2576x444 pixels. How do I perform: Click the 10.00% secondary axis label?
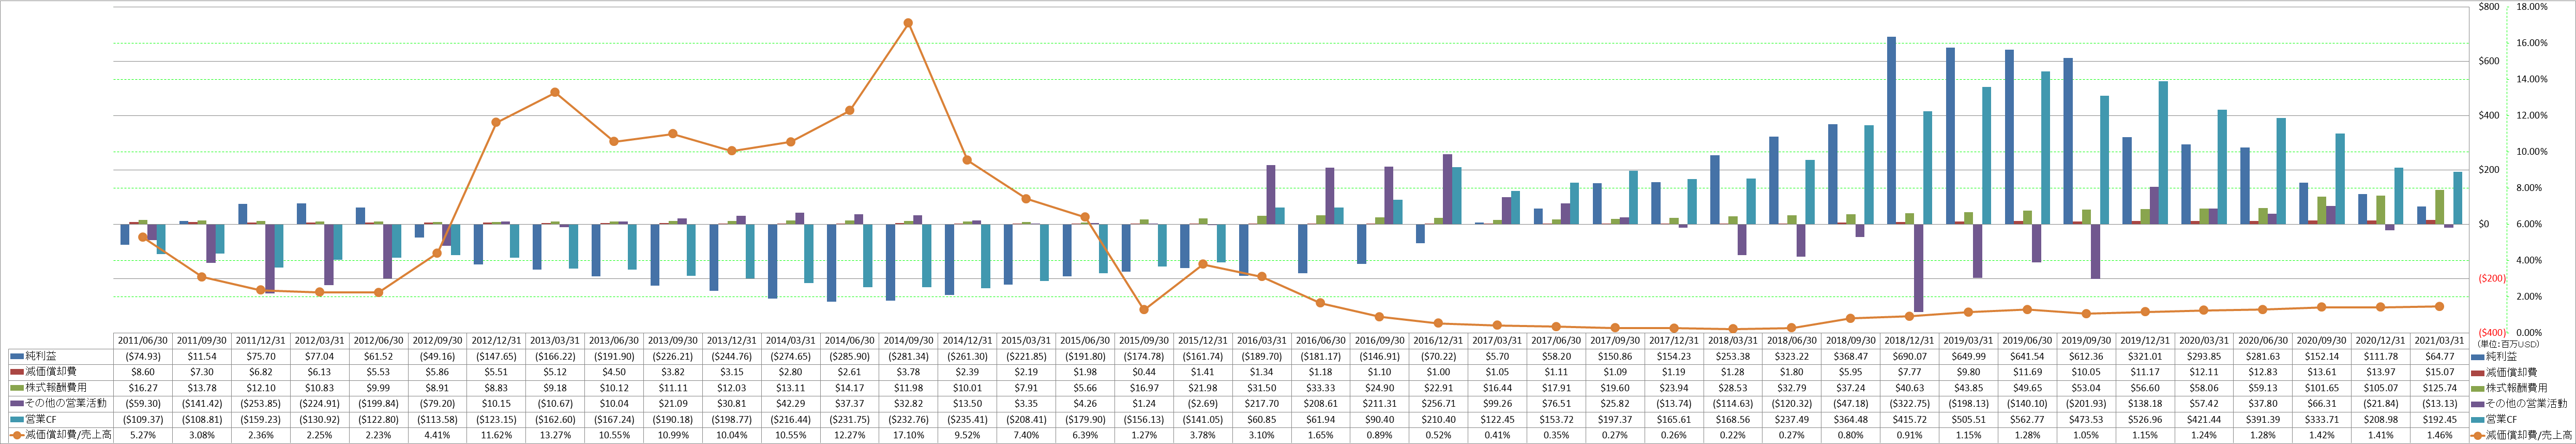(x=2531, y=152)
